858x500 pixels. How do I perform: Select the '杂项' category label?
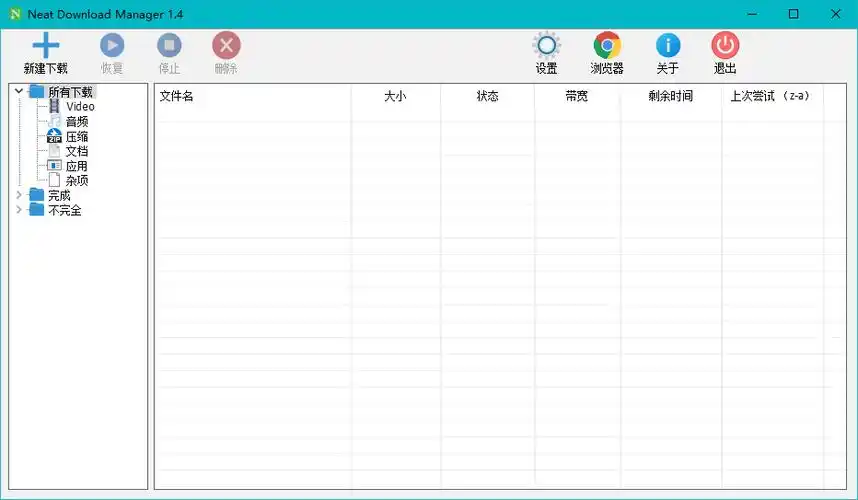[77, 181]
